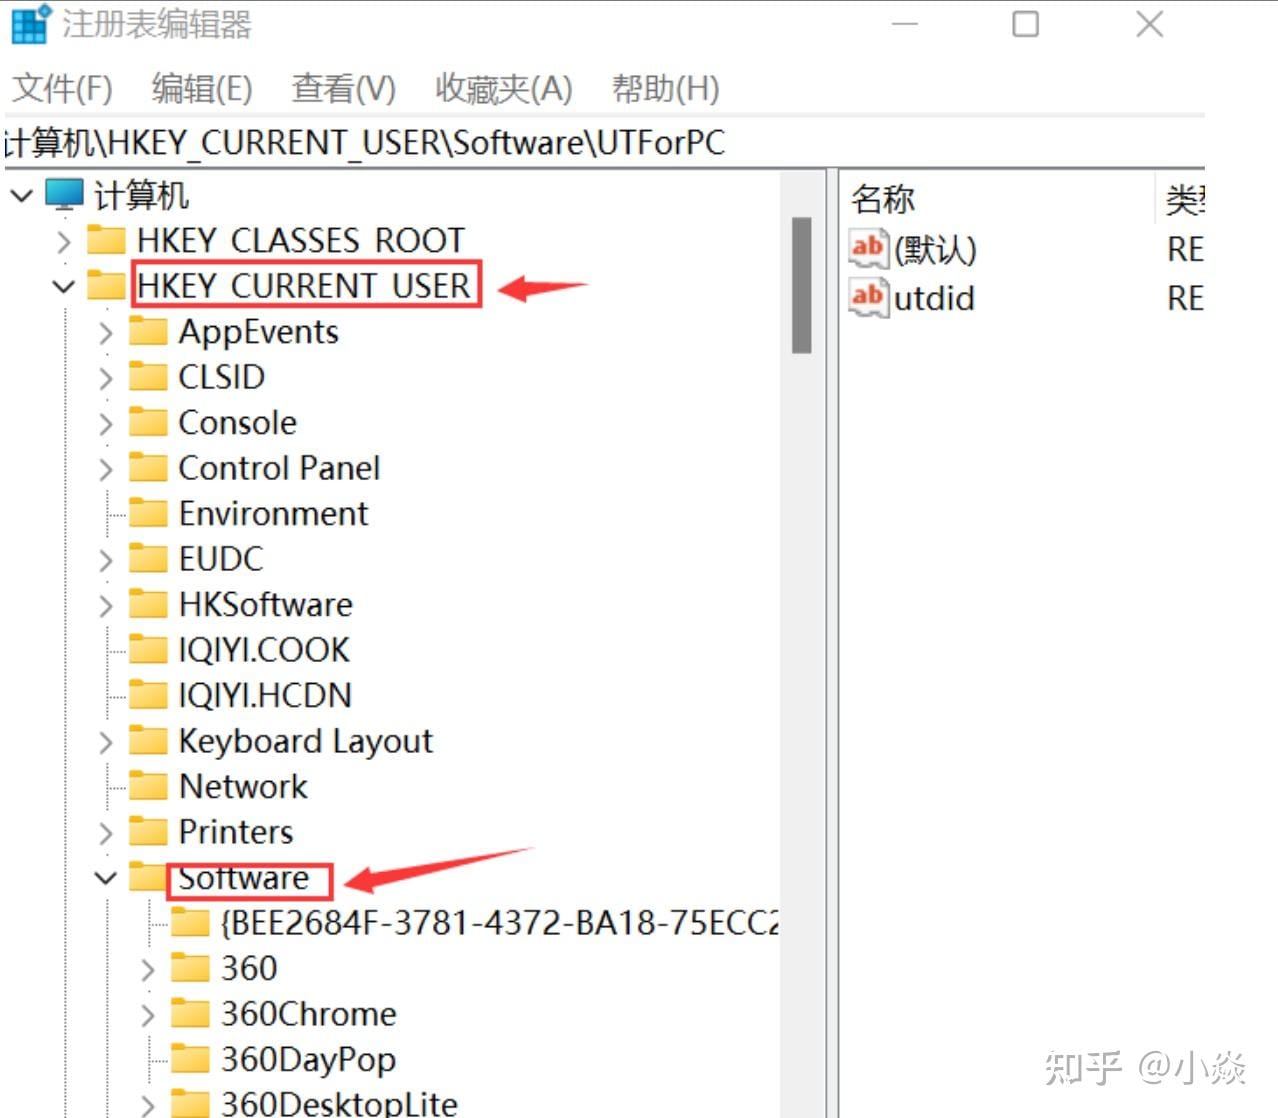This screenshot has width=1278, height=1118.
Task: Open the 收藏夹(A) favorites menu
Action: (503, 89)
